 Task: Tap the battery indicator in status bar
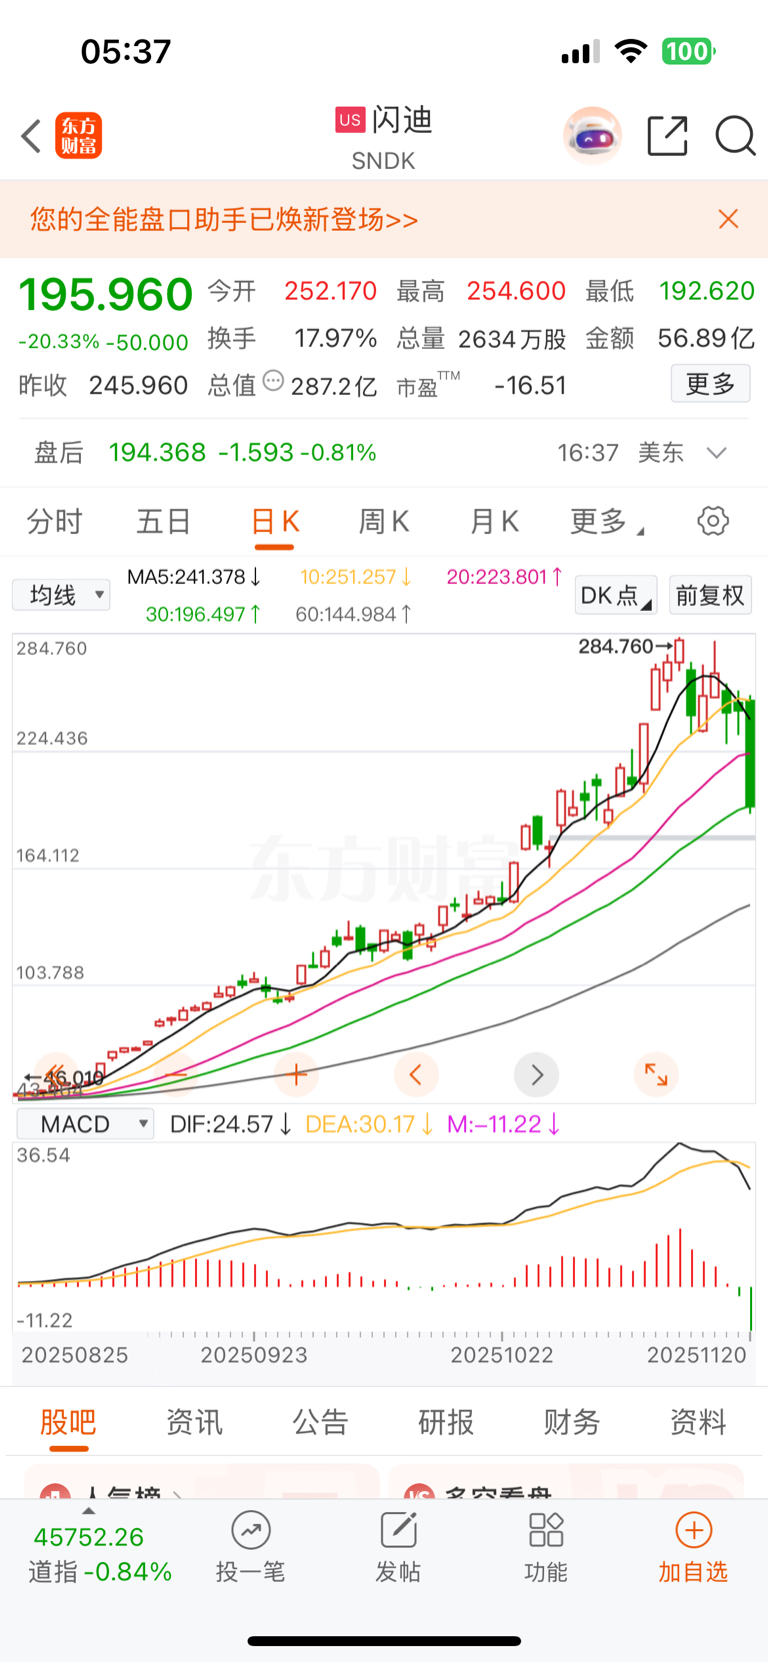pos(688,51)
